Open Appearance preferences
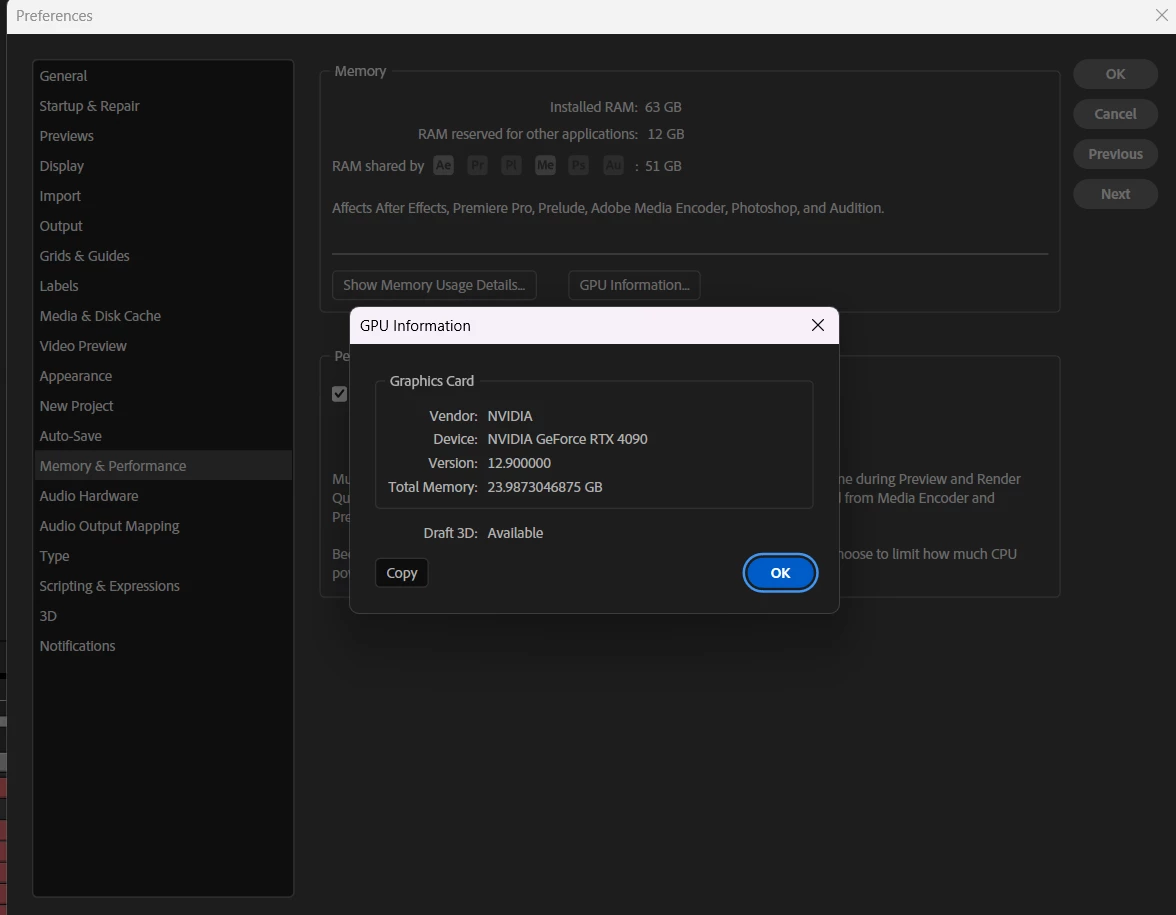This screenshot has height=915, width=1176. point(163,376)
